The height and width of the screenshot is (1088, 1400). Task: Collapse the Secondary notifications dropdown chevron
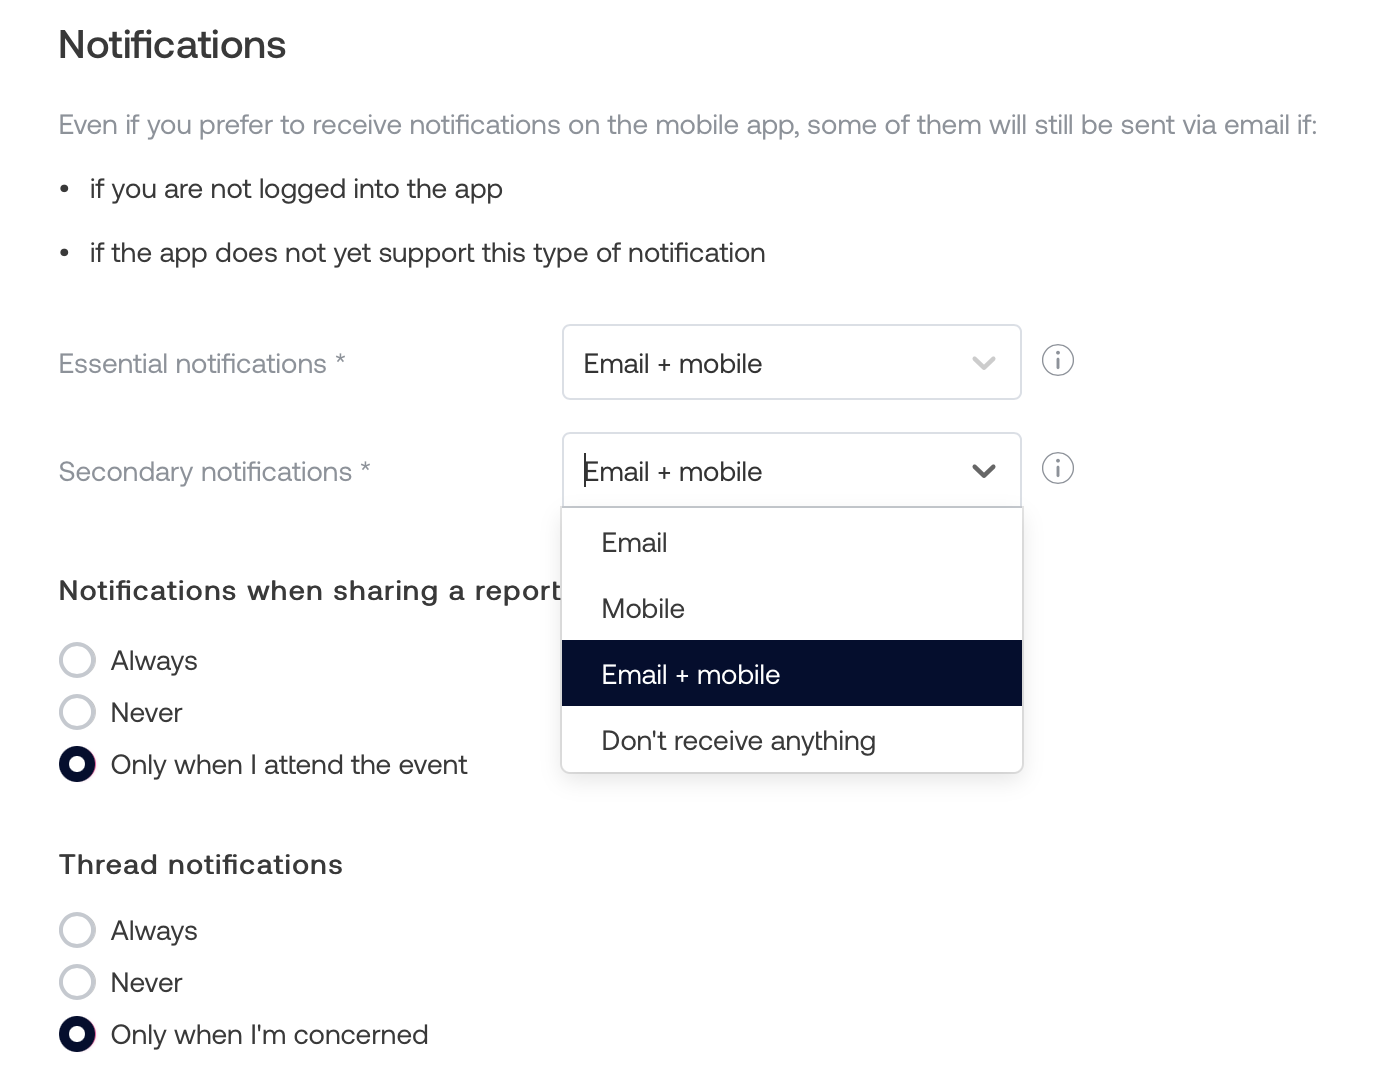click(x=984, y=471)
